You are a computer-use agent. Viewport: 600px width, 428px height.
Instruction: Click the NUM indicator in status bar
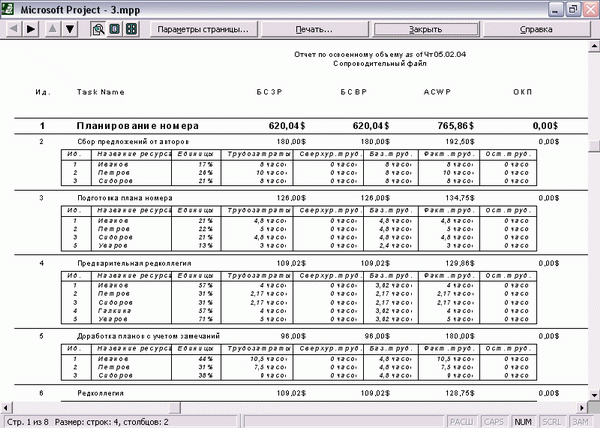523,421
